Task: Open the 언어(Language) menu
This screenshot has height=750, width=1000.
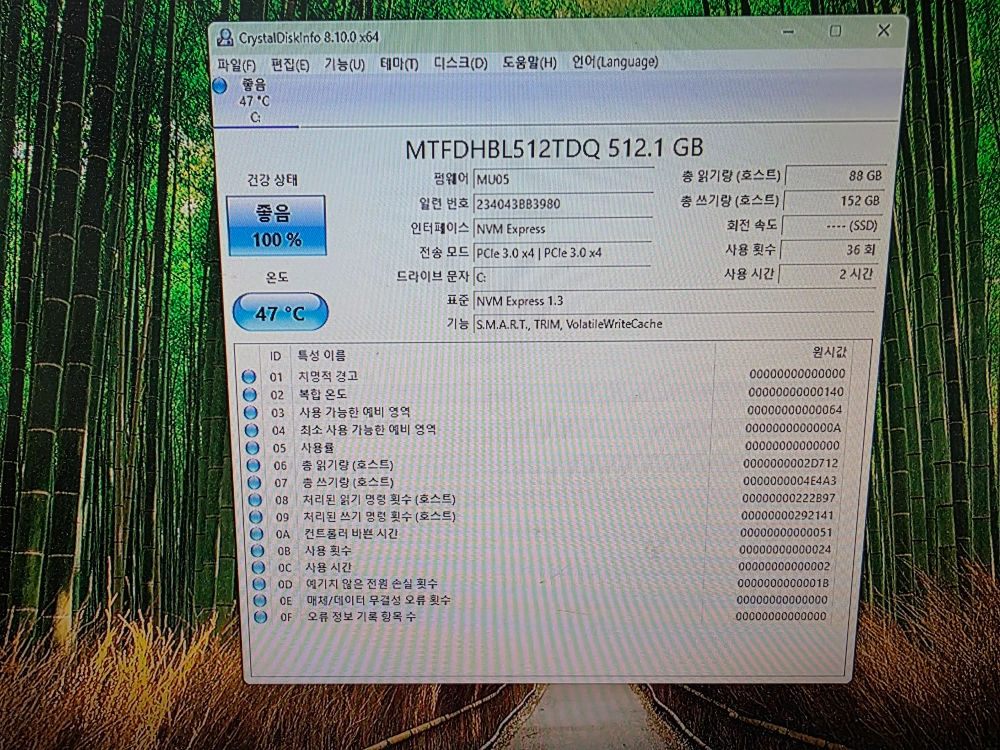Action: point(615,62)
